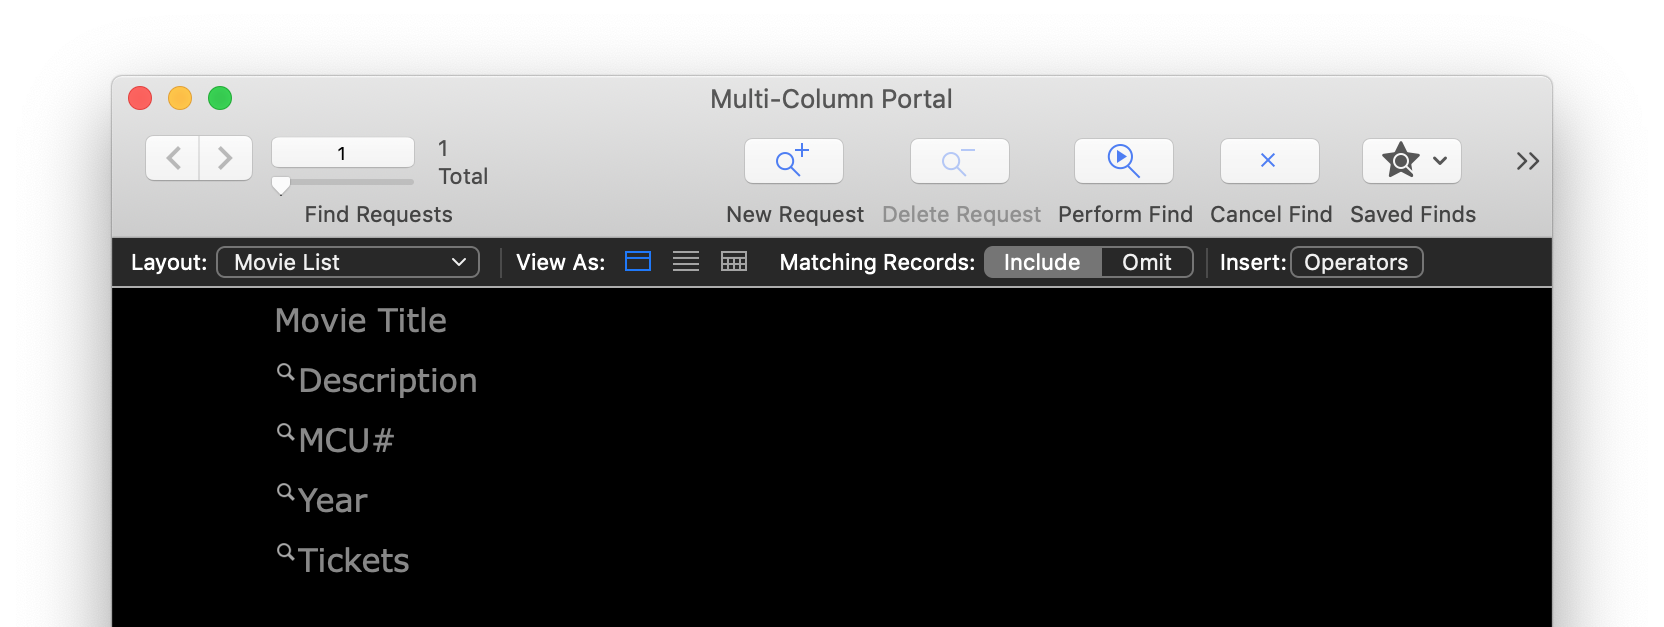Image resolution: width=1664 pixels, height=627 pixels.
Task: Click the current request number field
Action: click(x=342, y=153)
